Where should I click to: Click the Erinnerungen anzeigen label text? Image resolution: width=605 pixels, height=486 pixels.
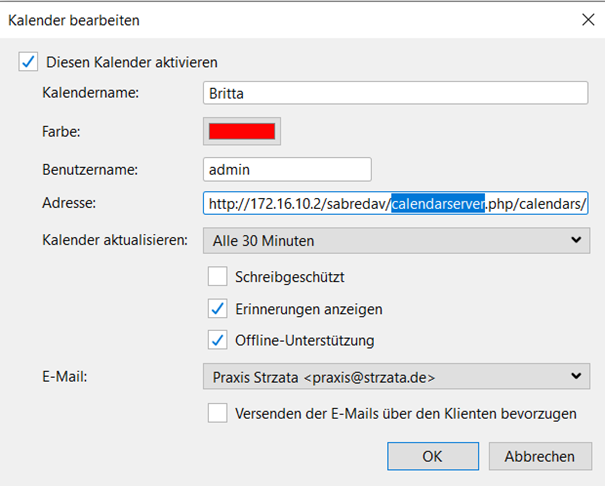point(308,309)
